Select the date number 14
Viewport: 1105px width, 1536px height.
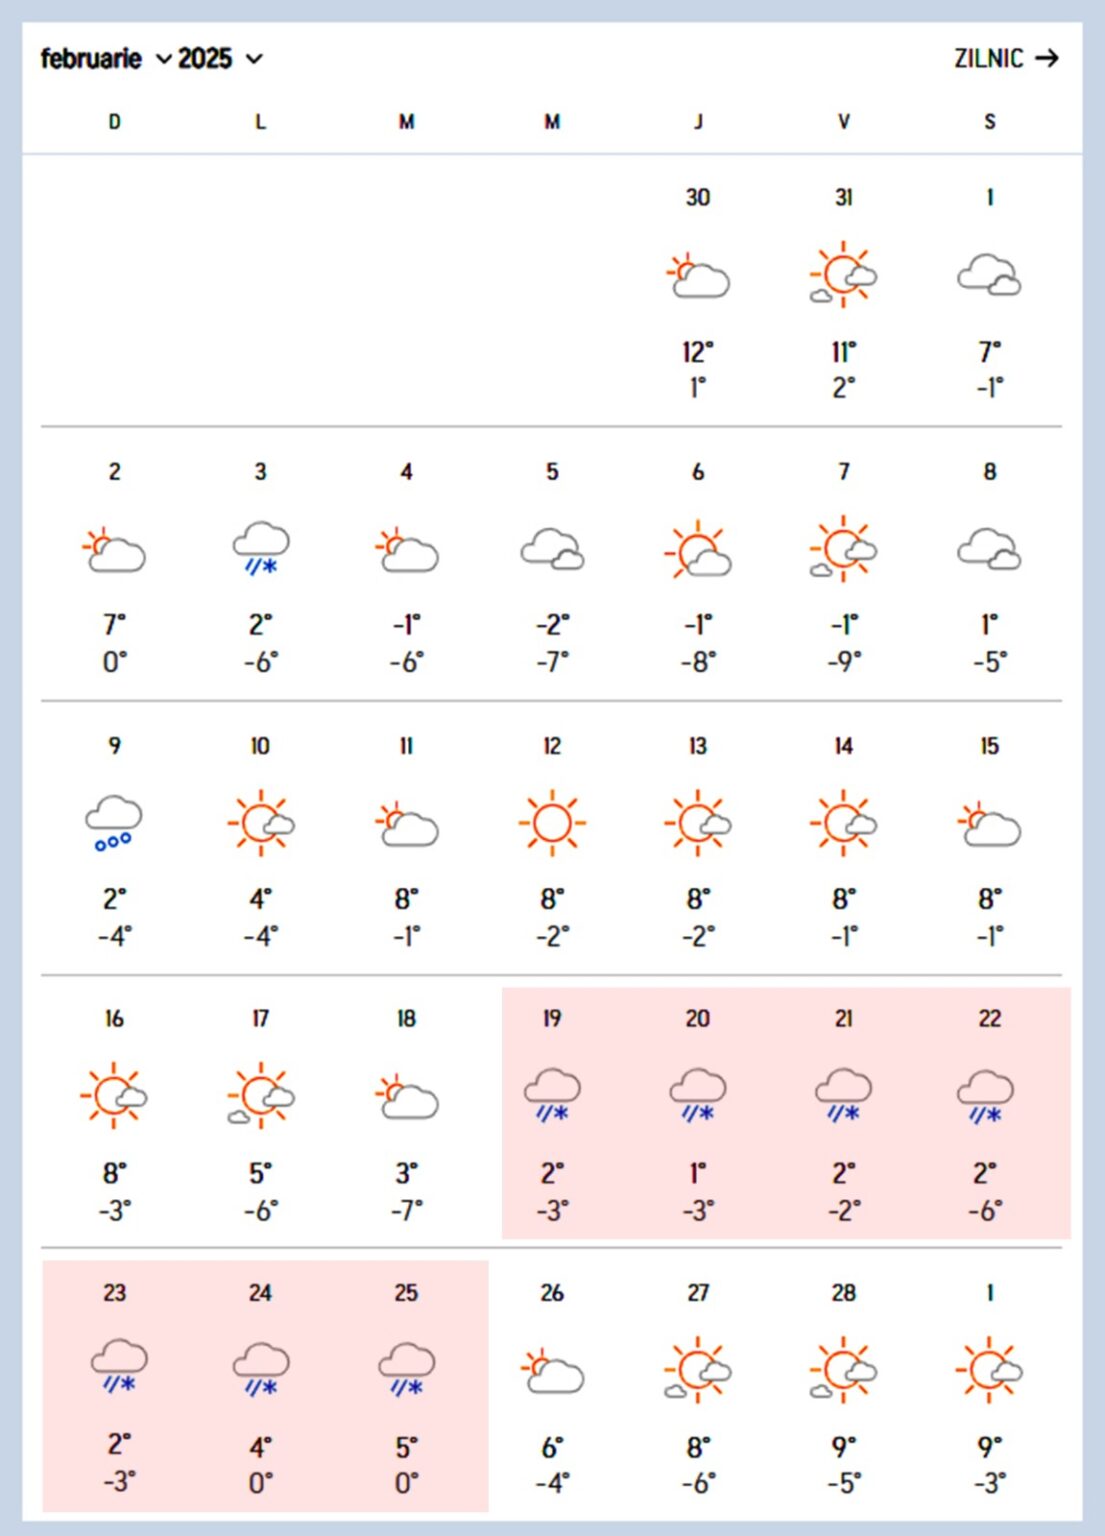coord(843,745)
